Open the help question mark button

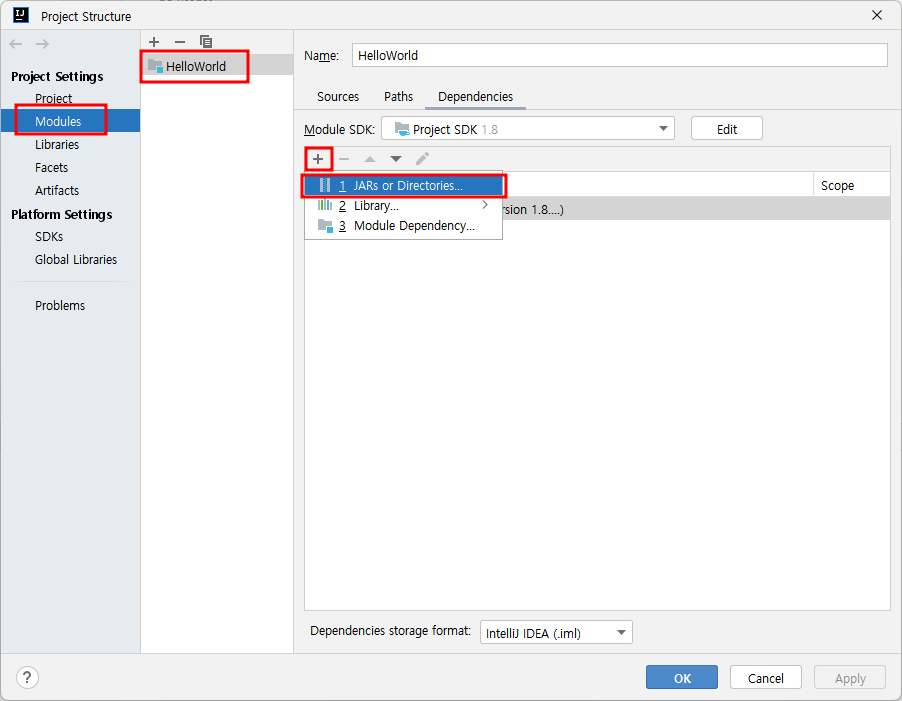point(27,677)
